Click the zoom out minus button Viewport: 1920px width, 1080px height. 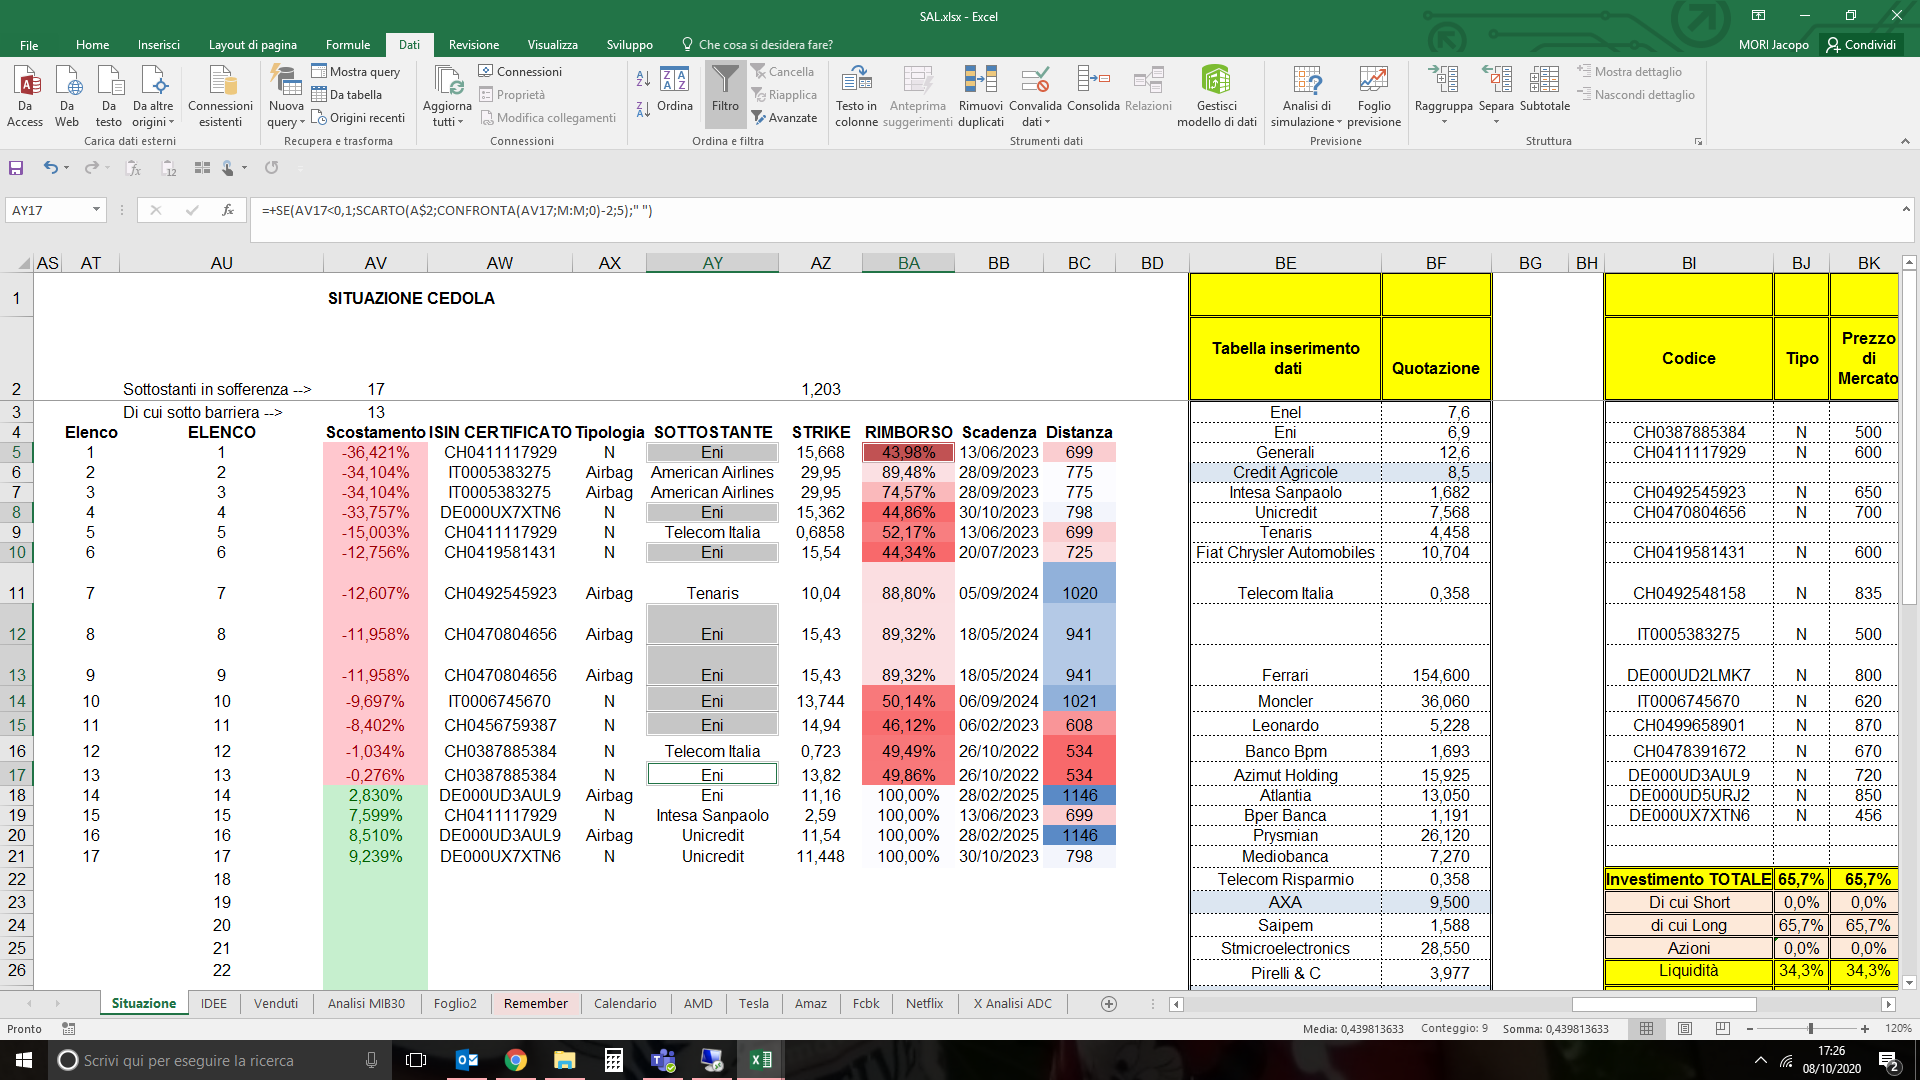coord(1750,1028)
